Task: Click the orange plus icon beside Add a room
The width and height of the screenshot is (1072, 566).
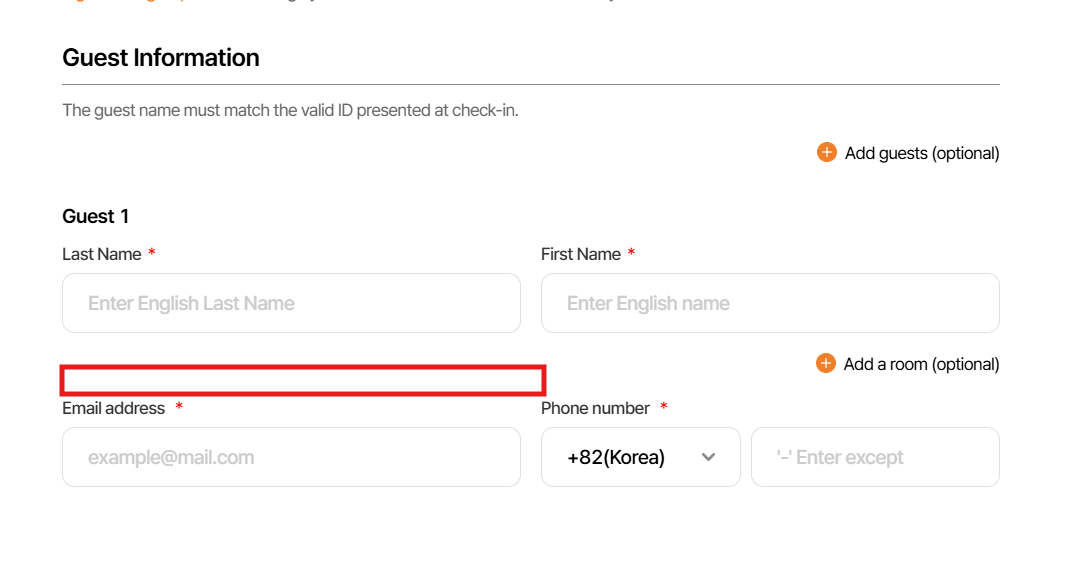Action: tap(826, 364)
